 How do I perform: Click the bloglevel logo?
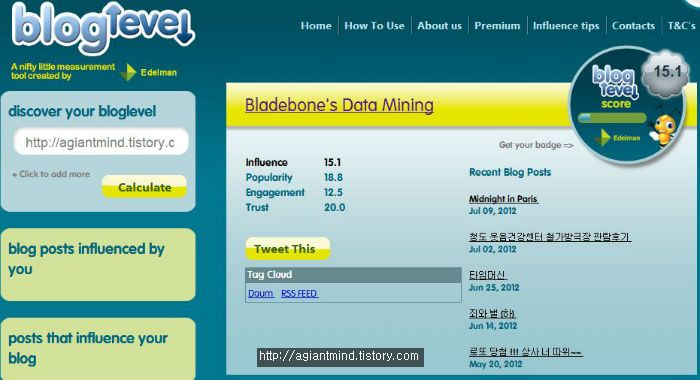104,29
